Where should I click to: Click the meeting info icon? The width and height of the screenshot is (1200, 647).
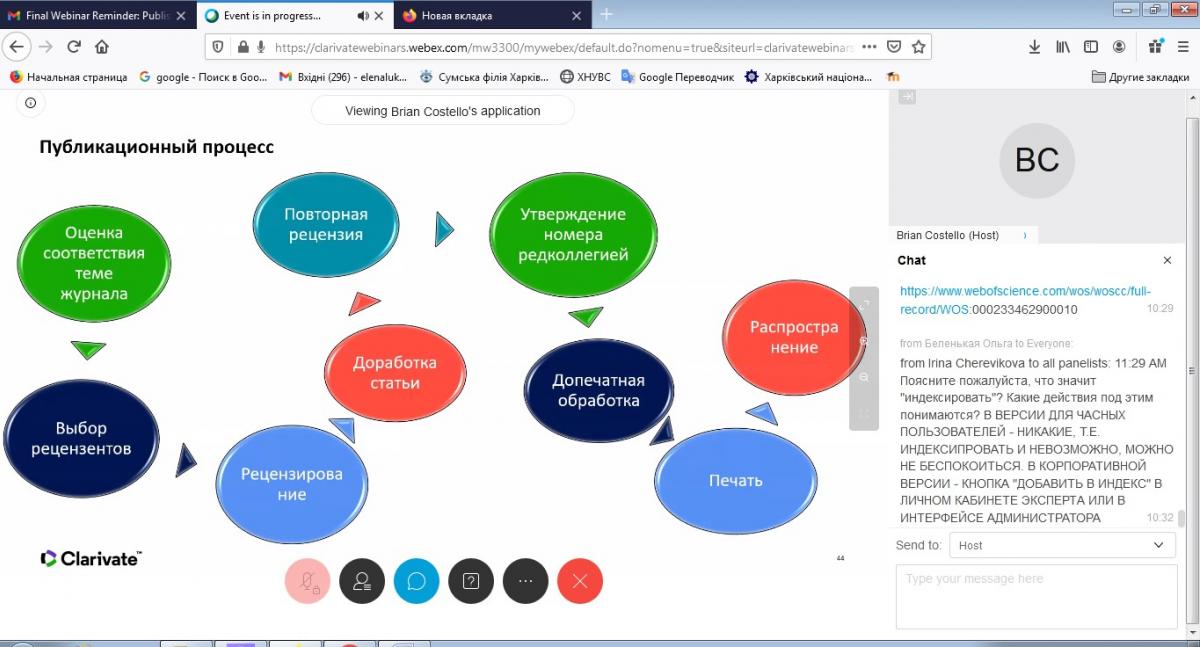coord(31,103)
